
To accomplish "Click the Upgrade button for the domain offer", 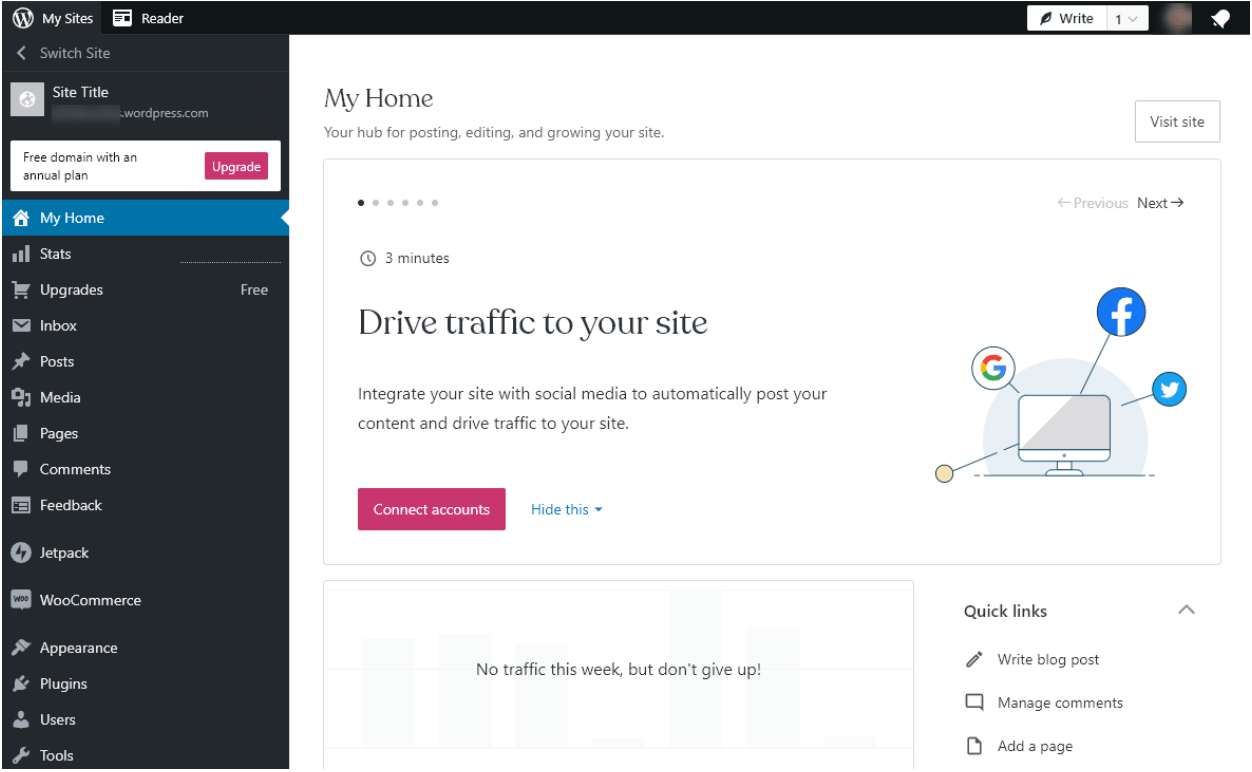I will point(236,166).
